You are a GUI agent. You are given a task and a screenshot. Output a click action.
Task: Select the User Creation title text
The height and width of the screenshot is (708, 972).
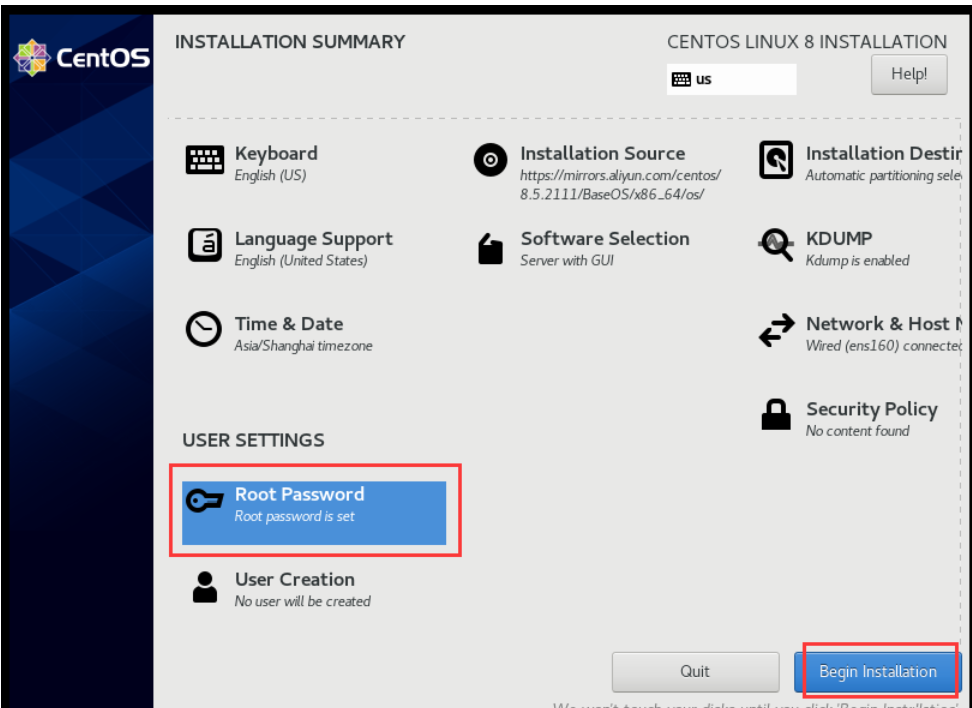click(x=294, y=579)
